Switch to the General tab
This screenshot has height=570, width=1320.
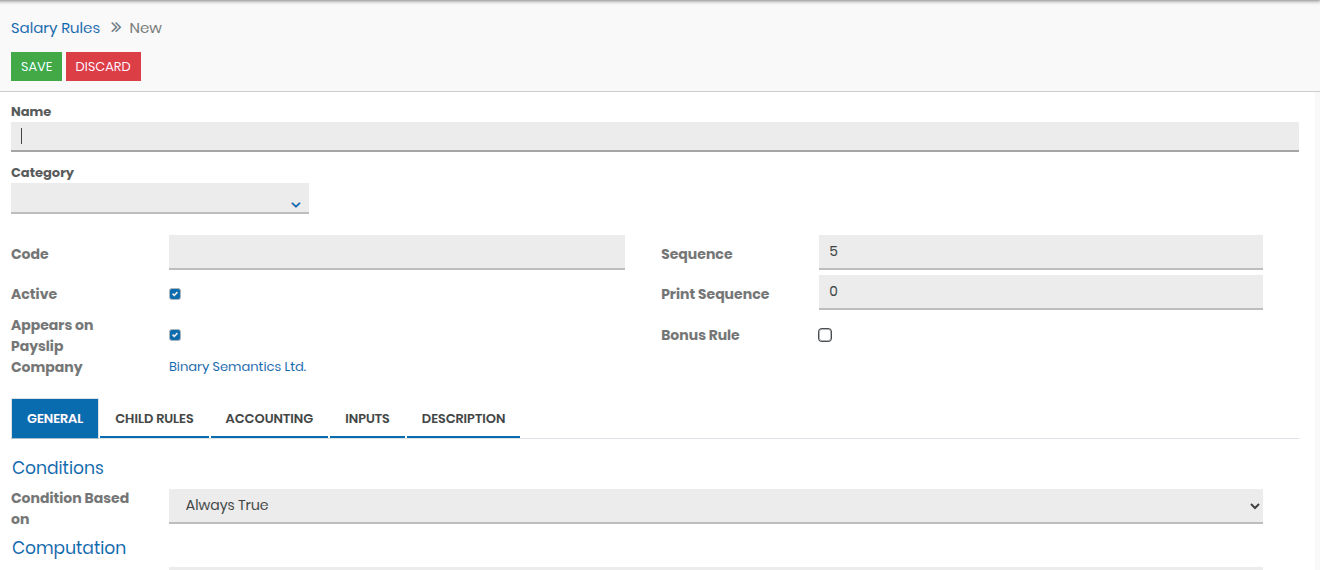pos(55,419)
